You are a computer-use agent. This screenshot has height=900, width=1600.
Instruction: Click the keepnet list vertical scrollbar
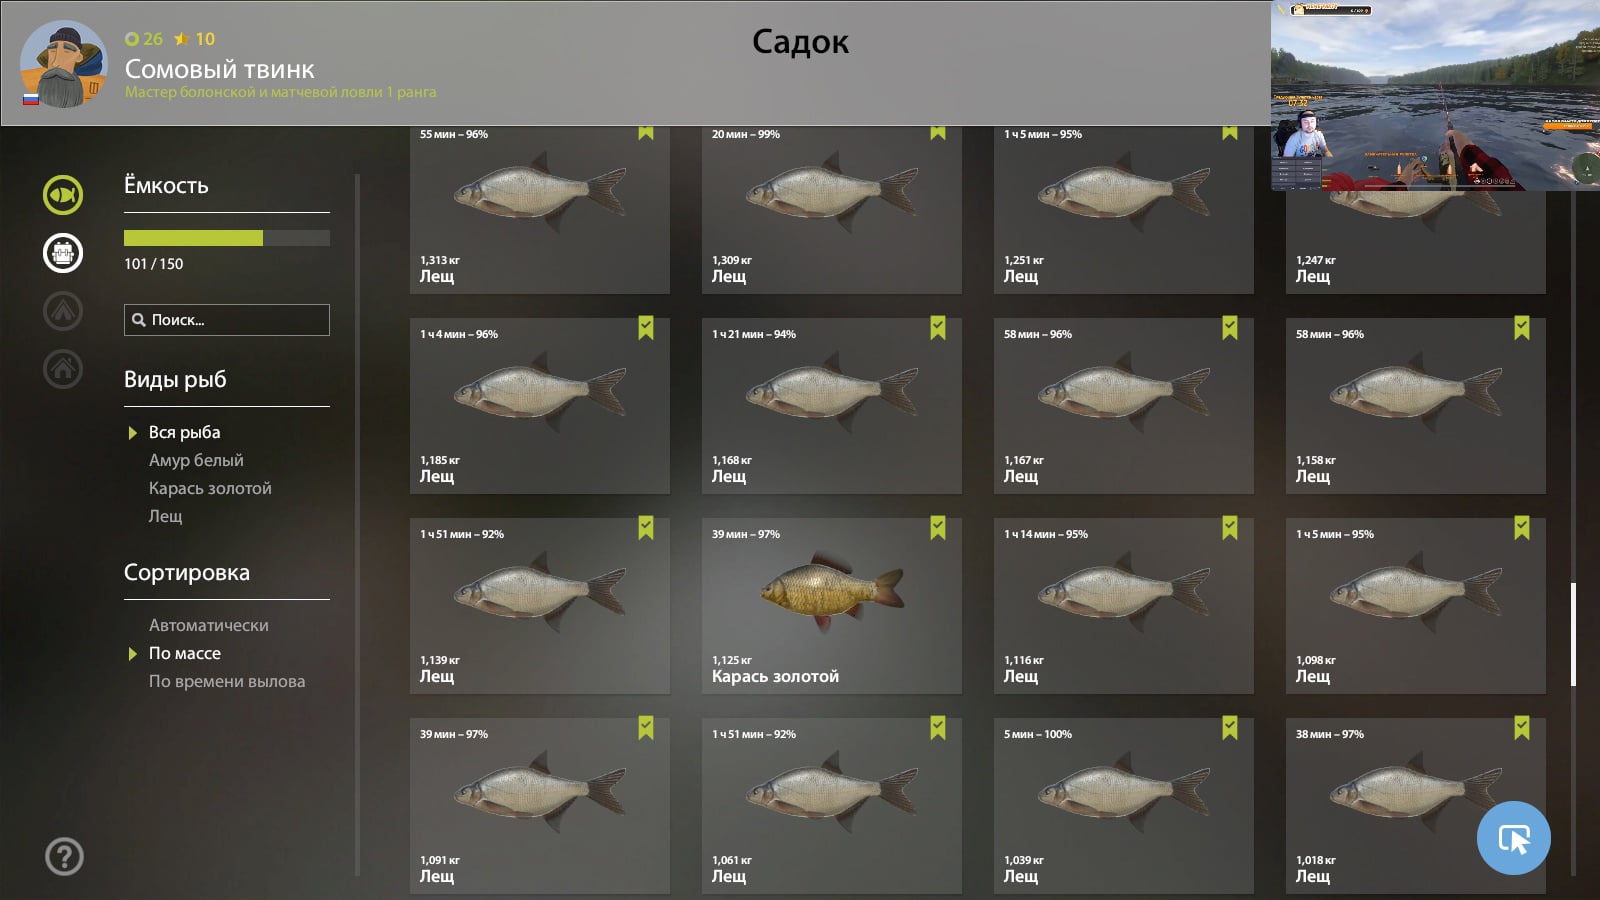(1573, 635)
